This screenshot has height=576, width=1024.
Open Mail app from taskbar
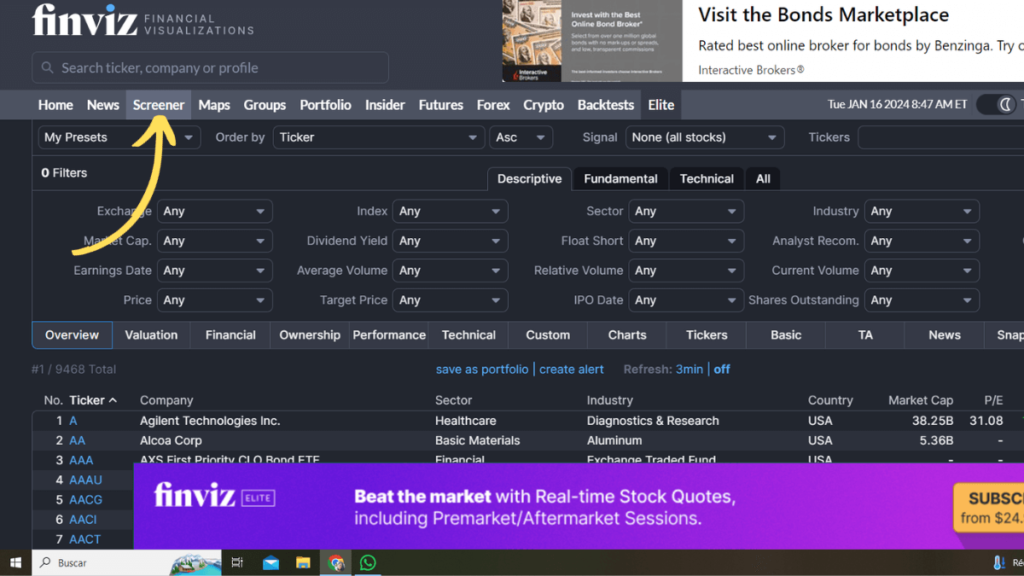click(x=270, y=562)
